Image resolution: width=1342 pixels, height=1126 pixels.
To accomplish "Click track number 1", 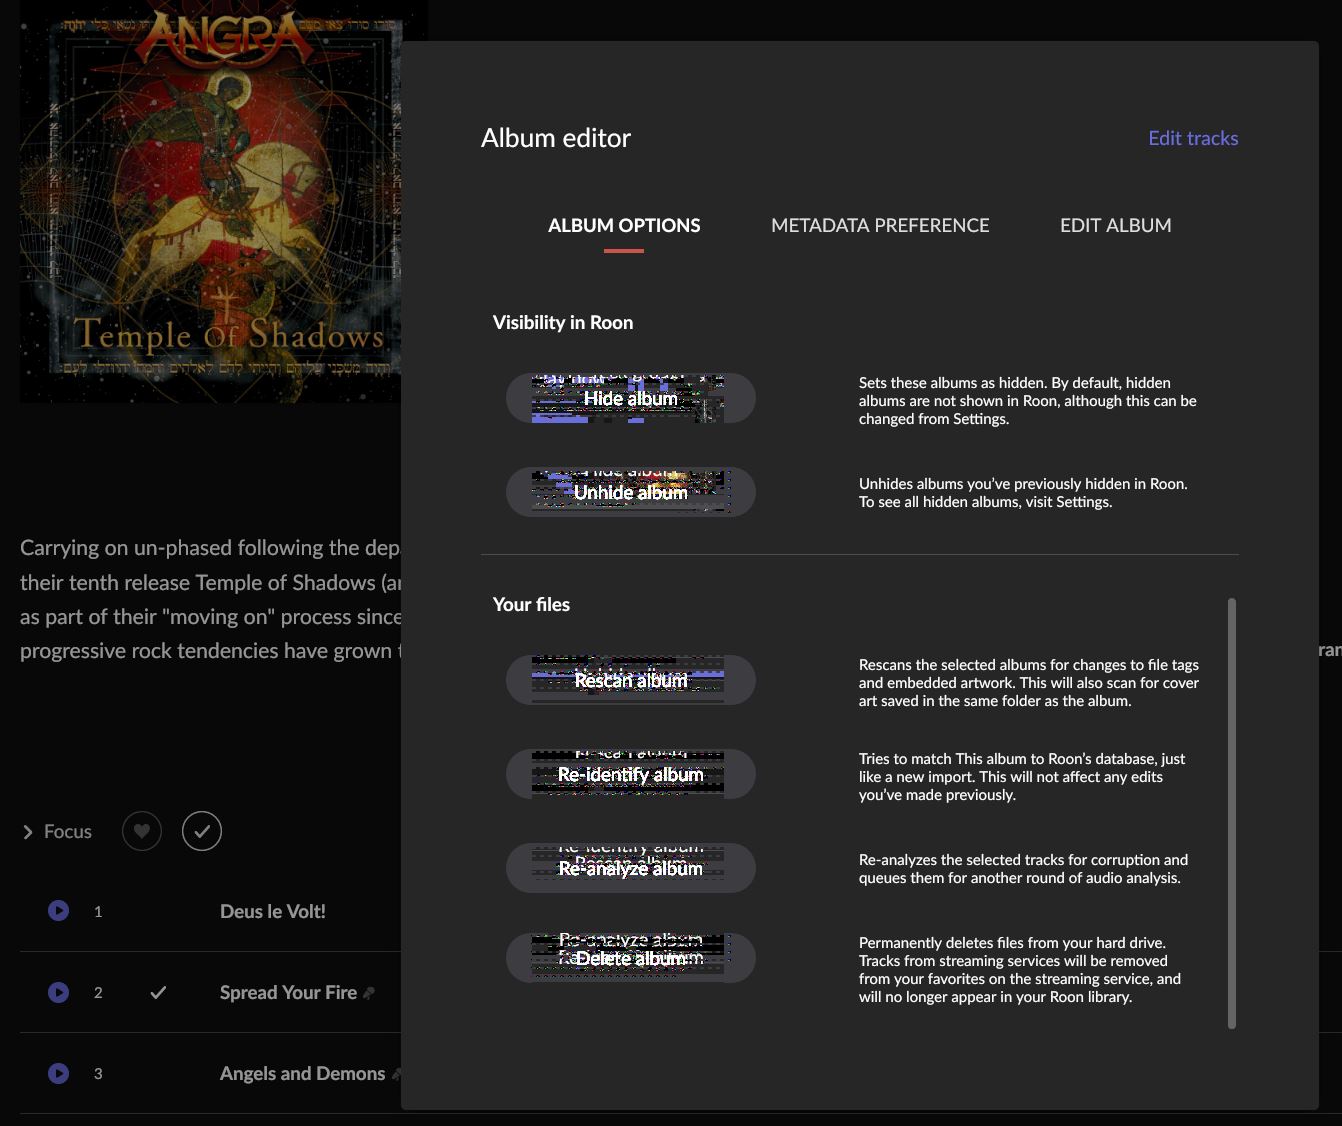I will (98, 911).
